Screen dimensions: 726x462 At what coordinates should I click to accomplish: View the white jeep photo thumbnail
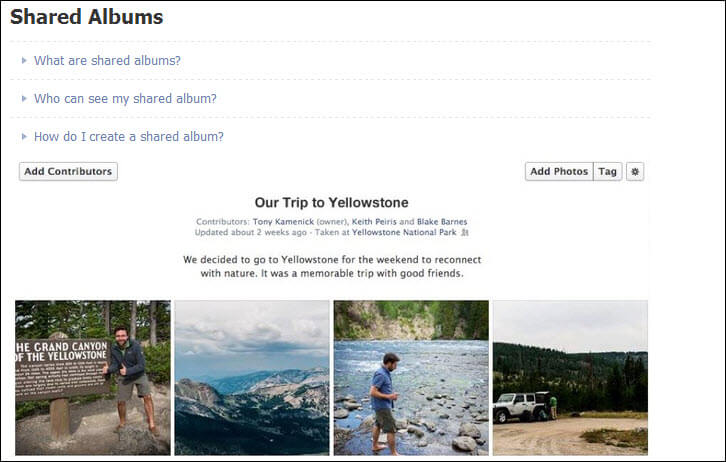(570, 377)
